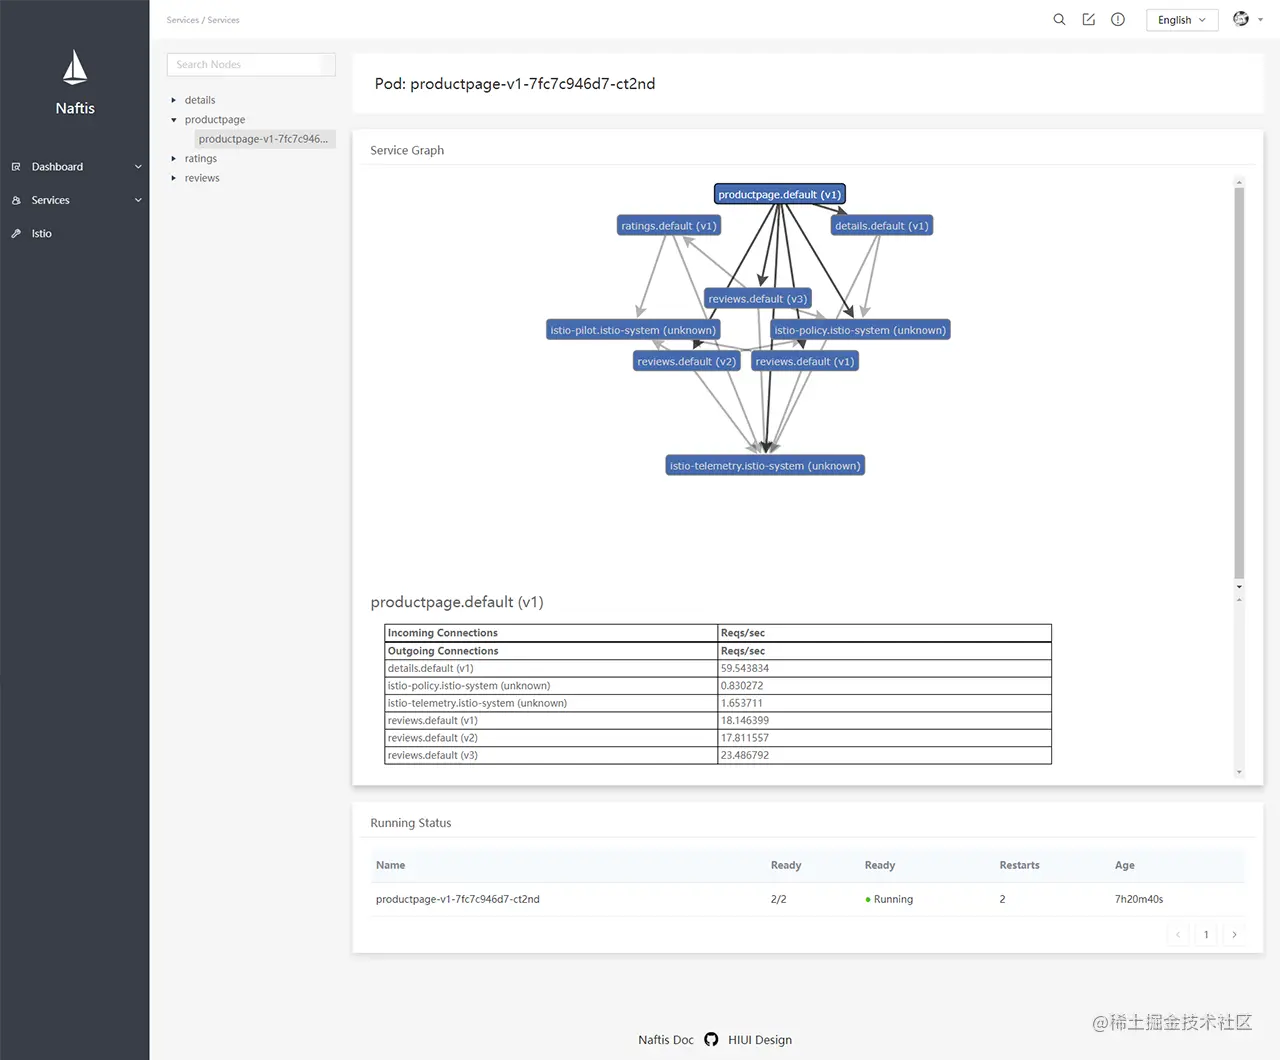This screenshot has height=1060, width=1280.
Task: Click the reviews tree label
Action: (202, 178)
